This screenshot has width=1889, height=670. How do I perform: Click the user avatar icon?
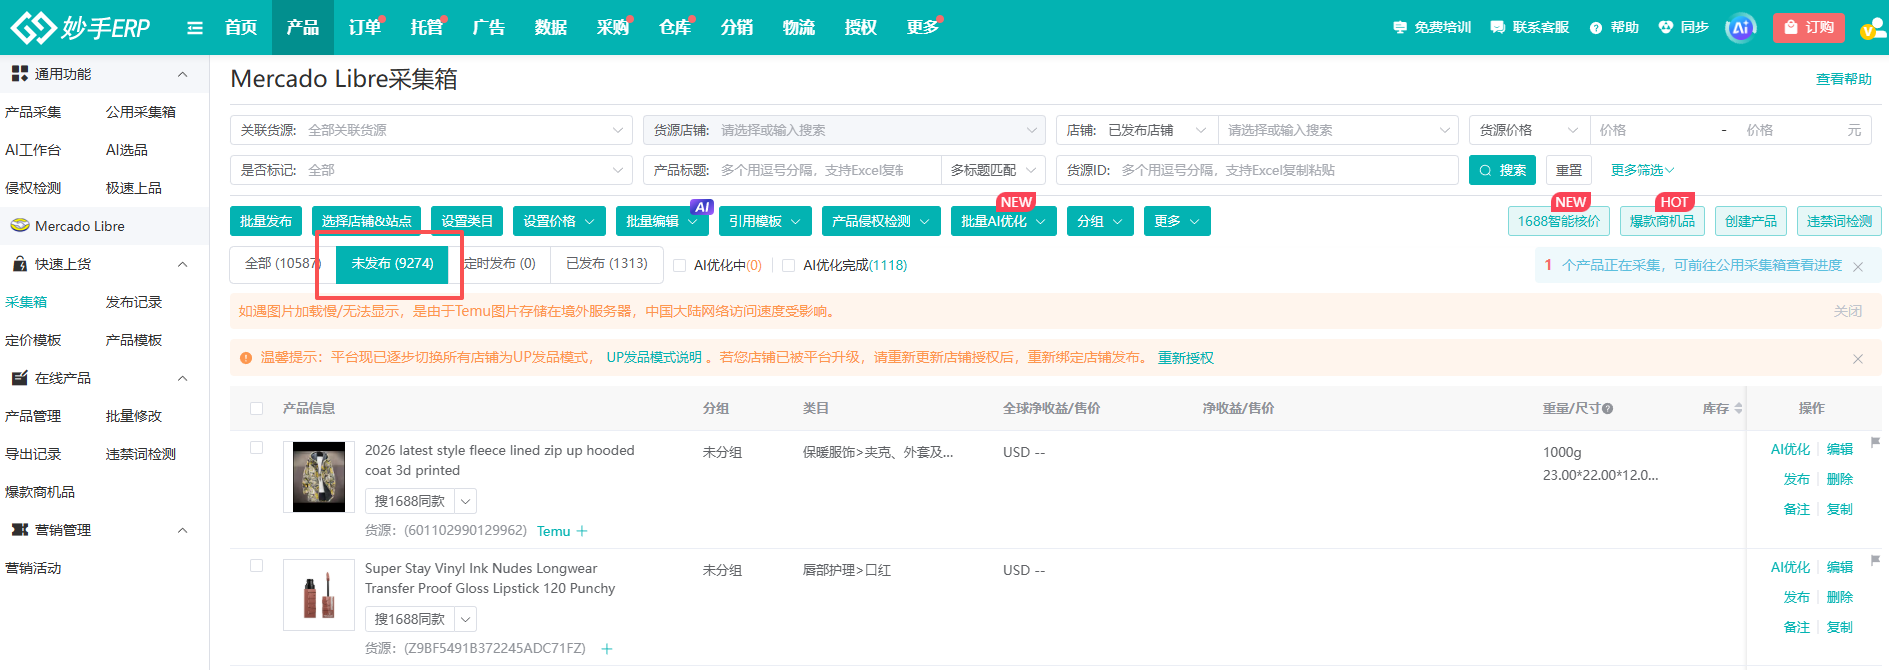(x=1872, y=28)
